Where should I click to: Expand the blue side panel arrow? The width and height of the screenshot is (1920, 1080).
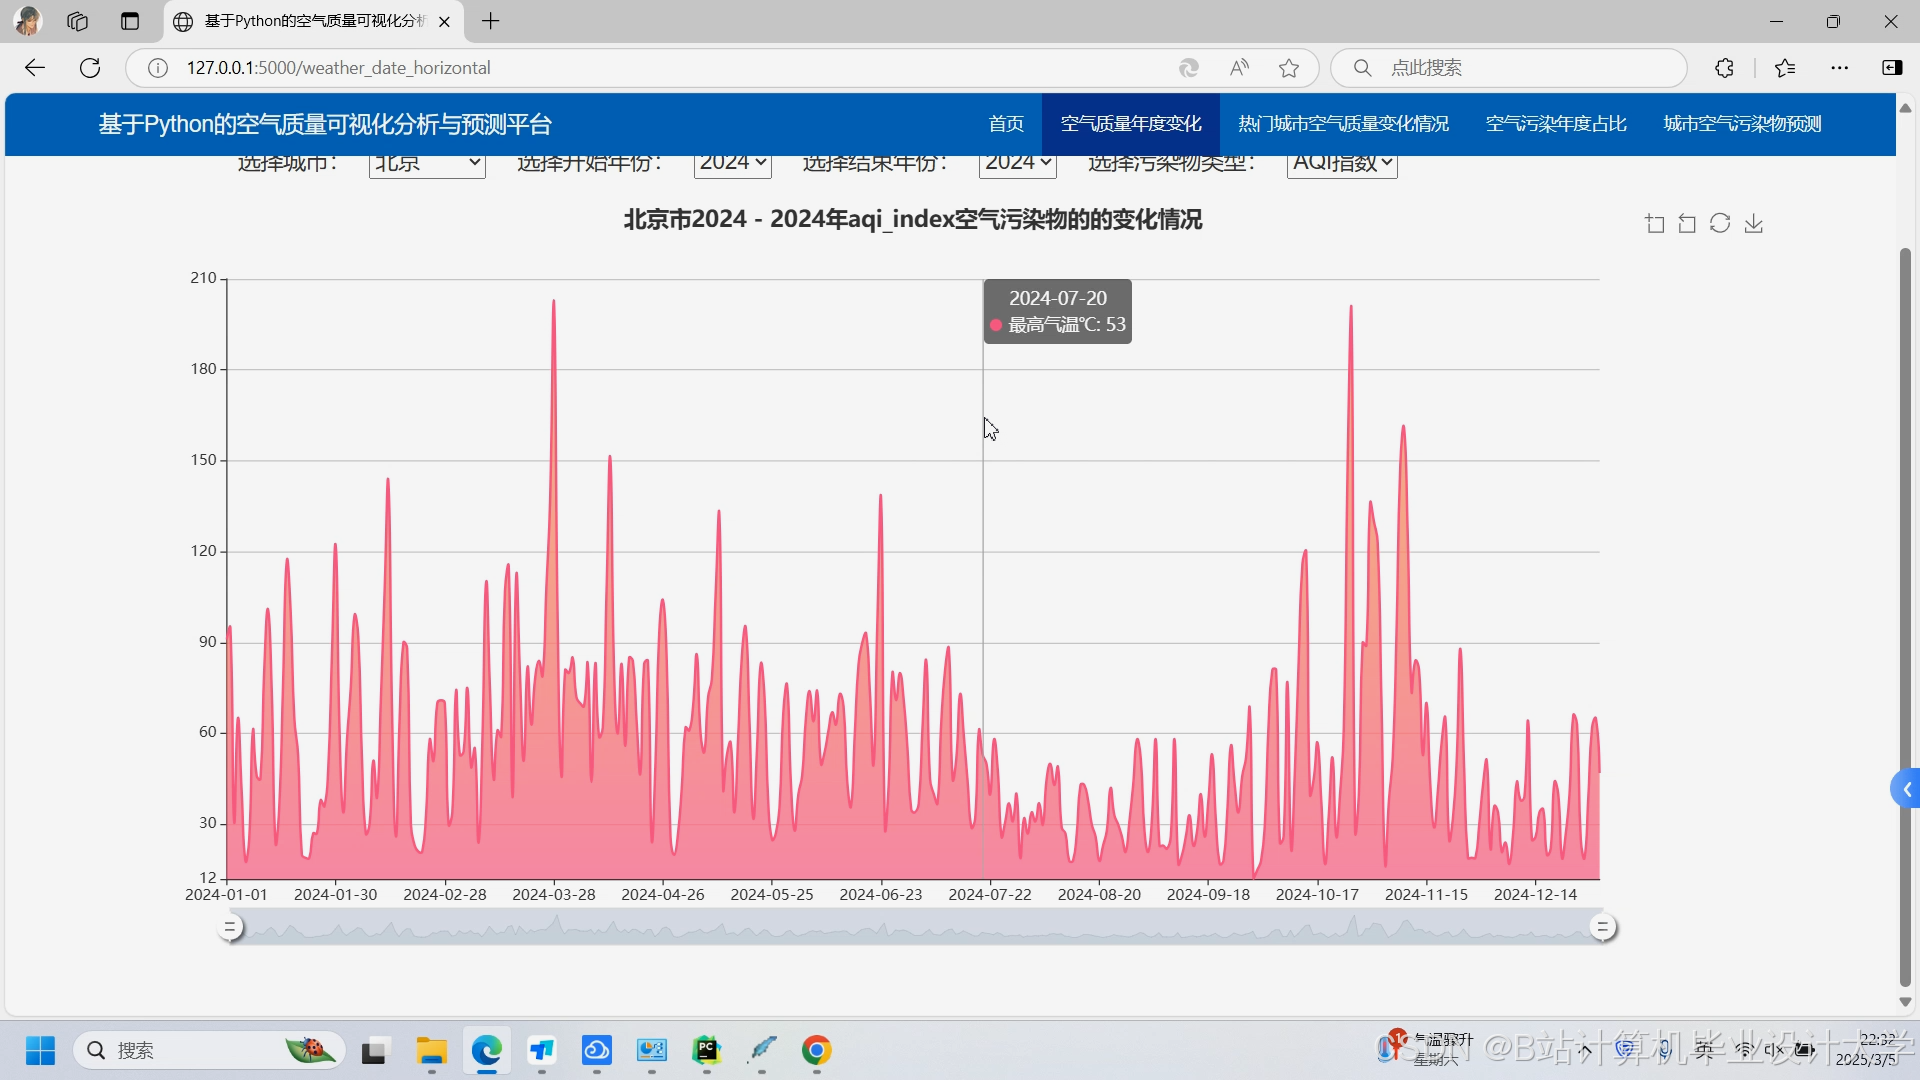pyautogui.click(x=1906, y=789)
